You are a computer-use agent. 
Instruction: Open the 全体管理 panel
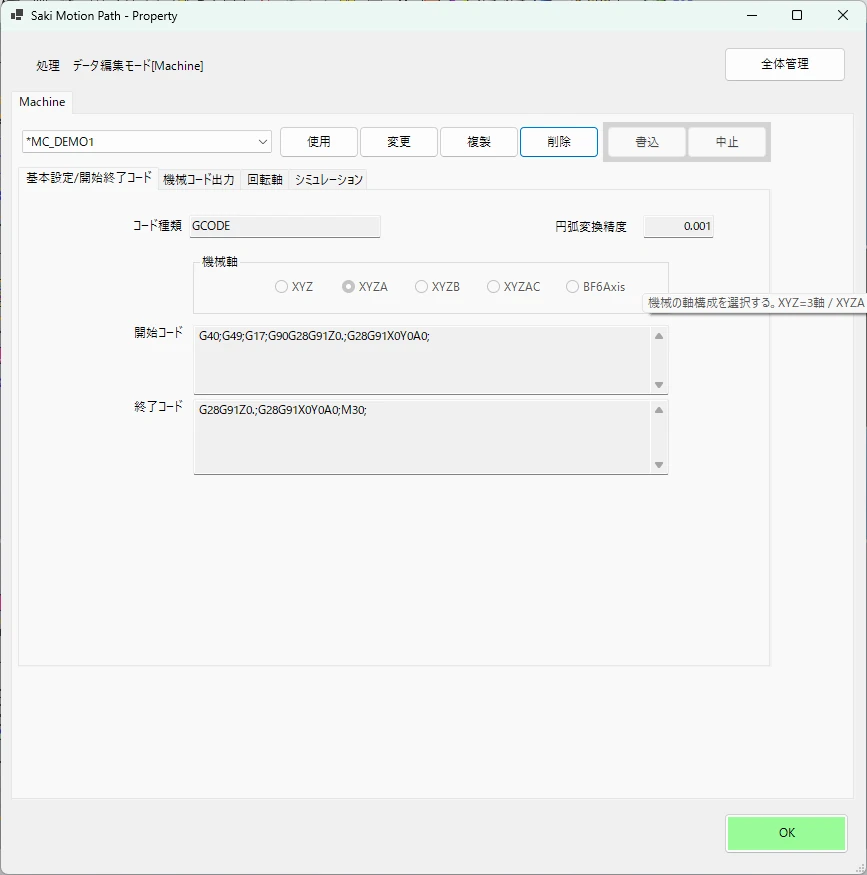tap(785, 64)
